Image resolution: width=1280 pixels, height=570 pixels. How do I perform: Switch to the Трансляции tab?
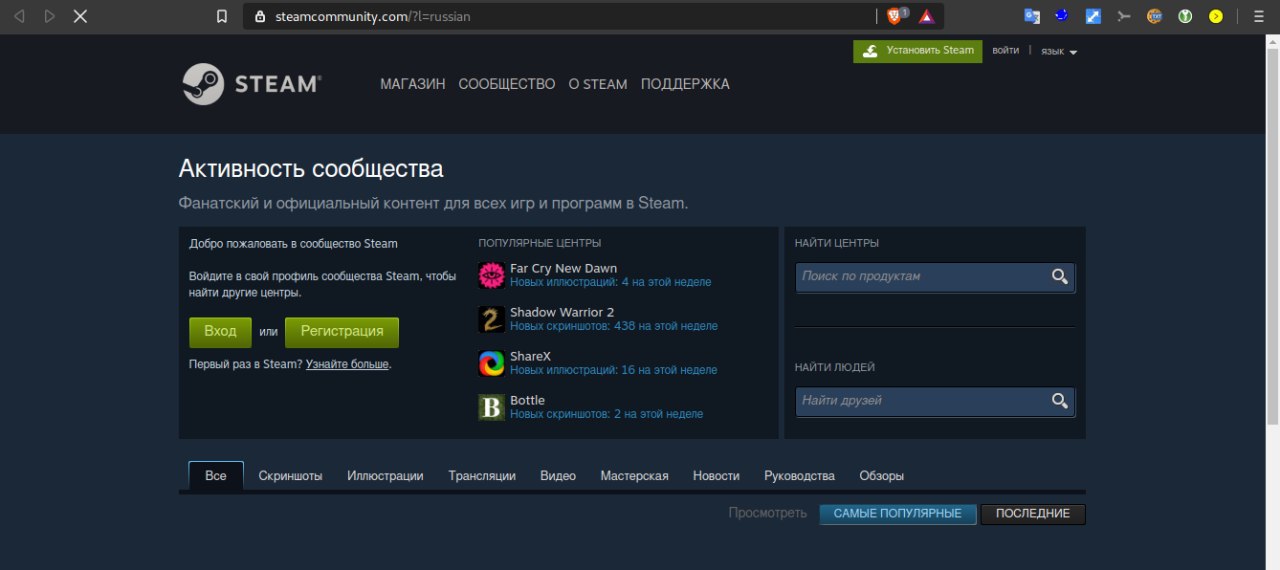[482, 476]
